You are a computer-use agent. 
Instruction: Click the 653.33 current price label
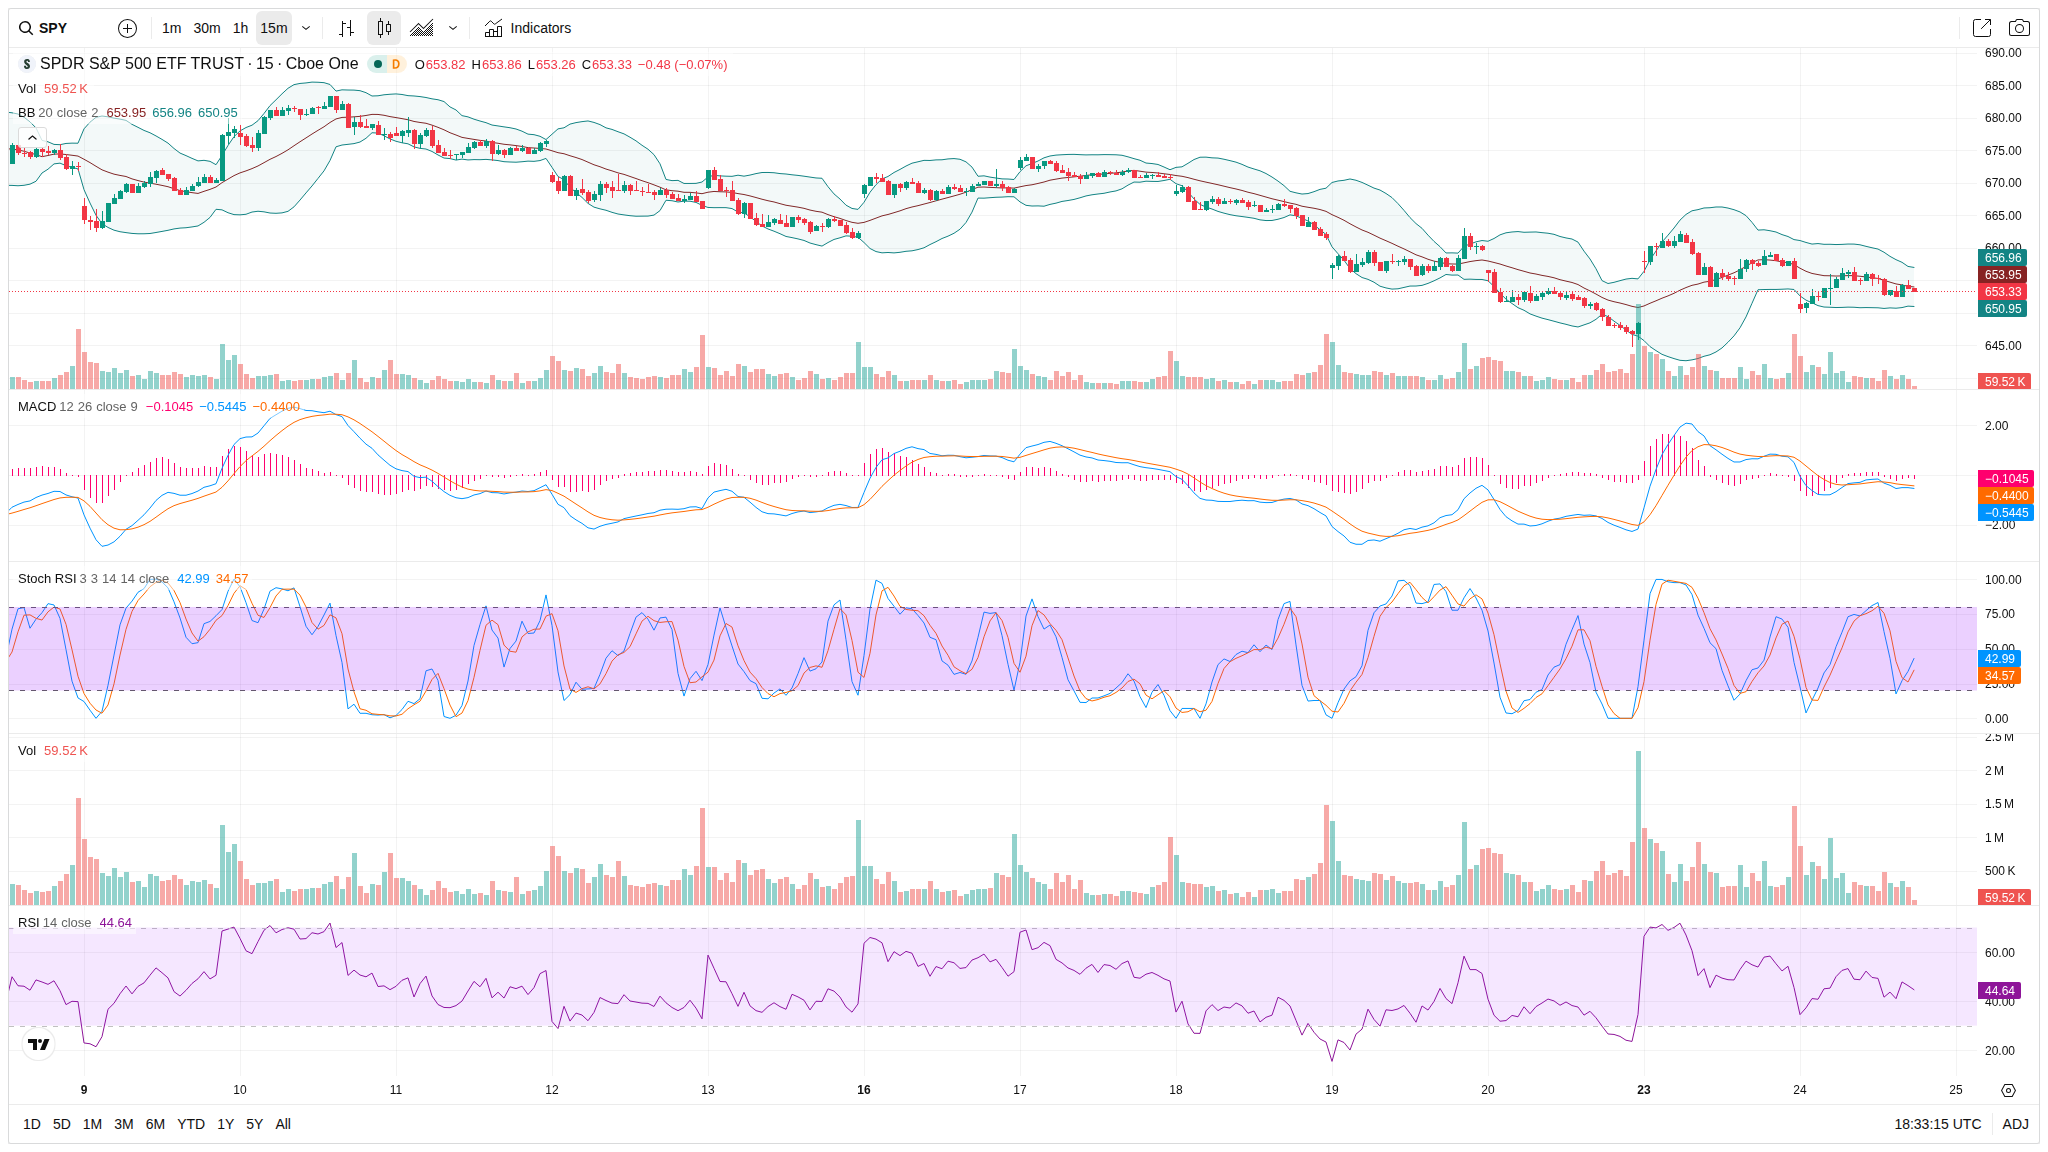[2003, 292]
